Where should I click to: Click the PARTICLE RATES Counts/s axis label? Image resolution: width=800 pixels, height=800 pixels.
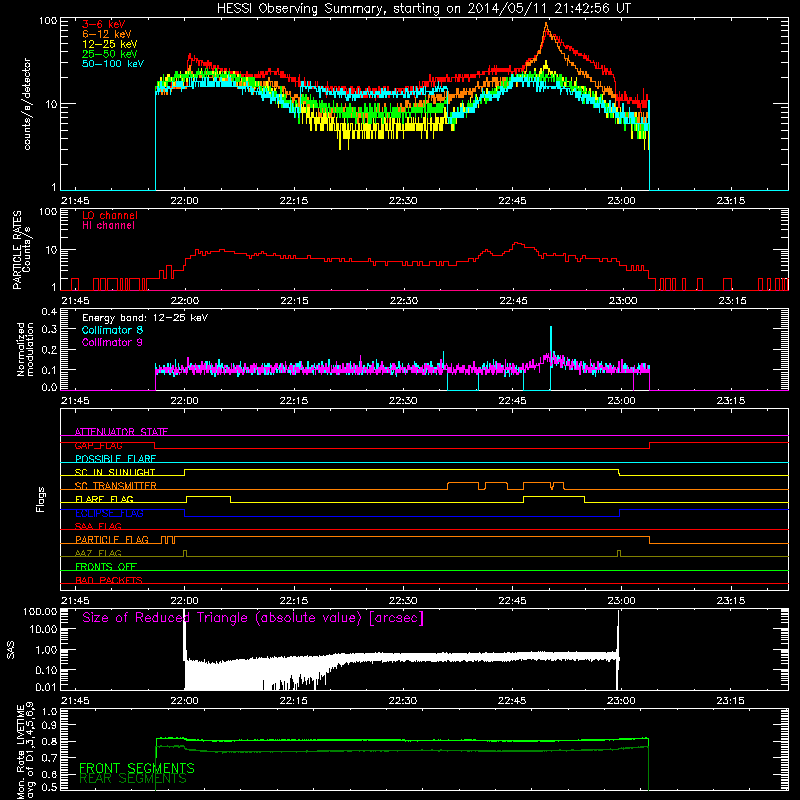click(x=22, y=250)
